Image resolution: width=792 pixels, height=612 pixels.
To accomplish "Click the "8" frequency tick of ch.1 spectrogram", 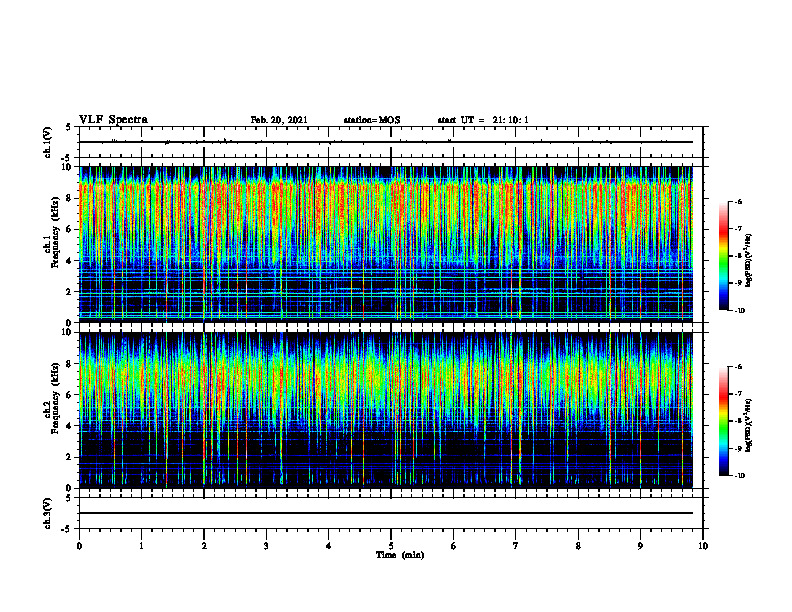I will point(69,198).
